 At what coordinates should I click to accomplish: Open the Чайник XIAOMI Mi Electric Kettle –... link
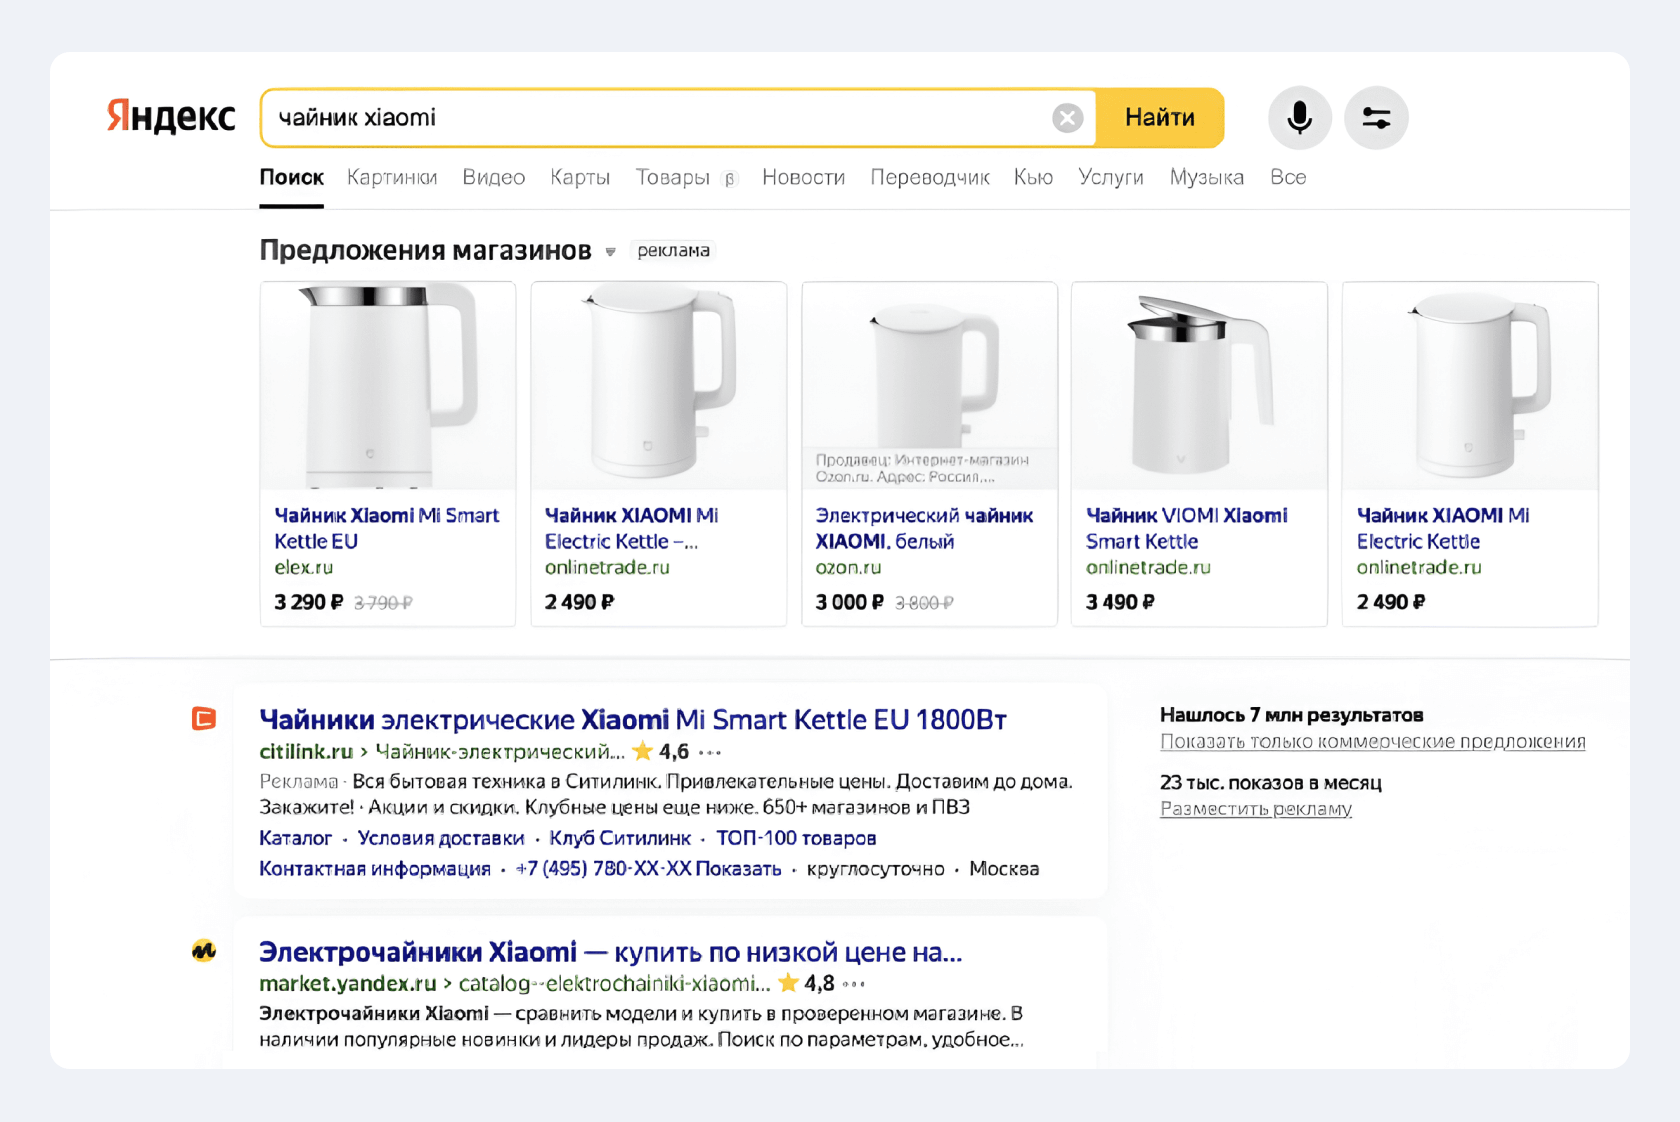point(631,528)
